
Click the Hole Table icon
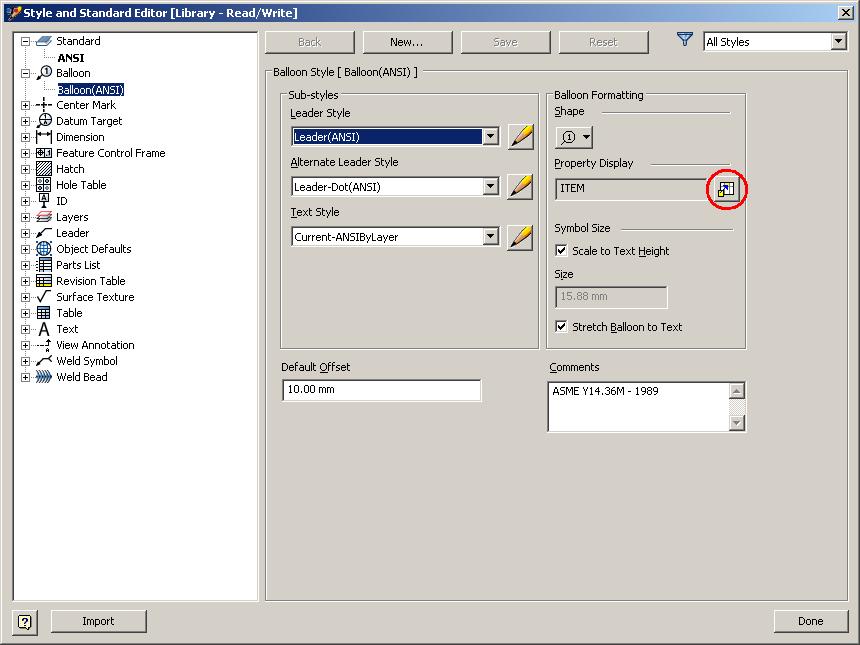[43, 185]
